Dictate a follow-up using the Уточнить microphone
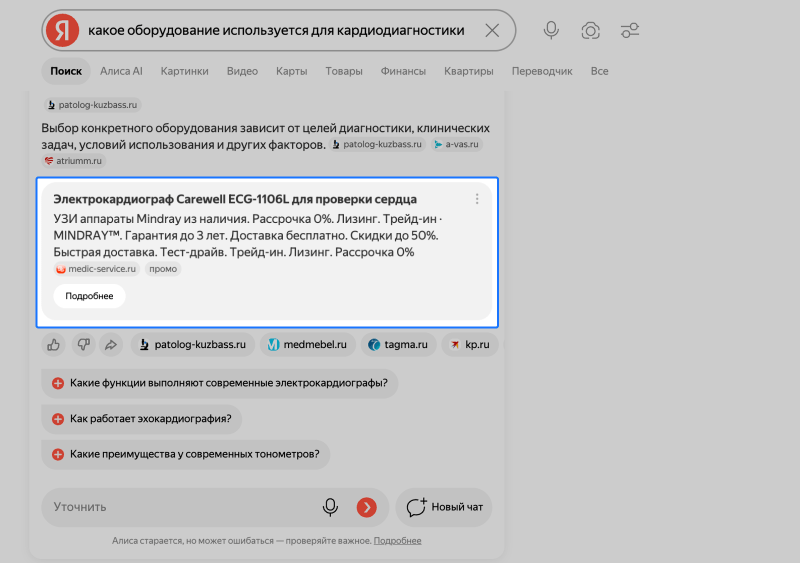 [330, 507]
